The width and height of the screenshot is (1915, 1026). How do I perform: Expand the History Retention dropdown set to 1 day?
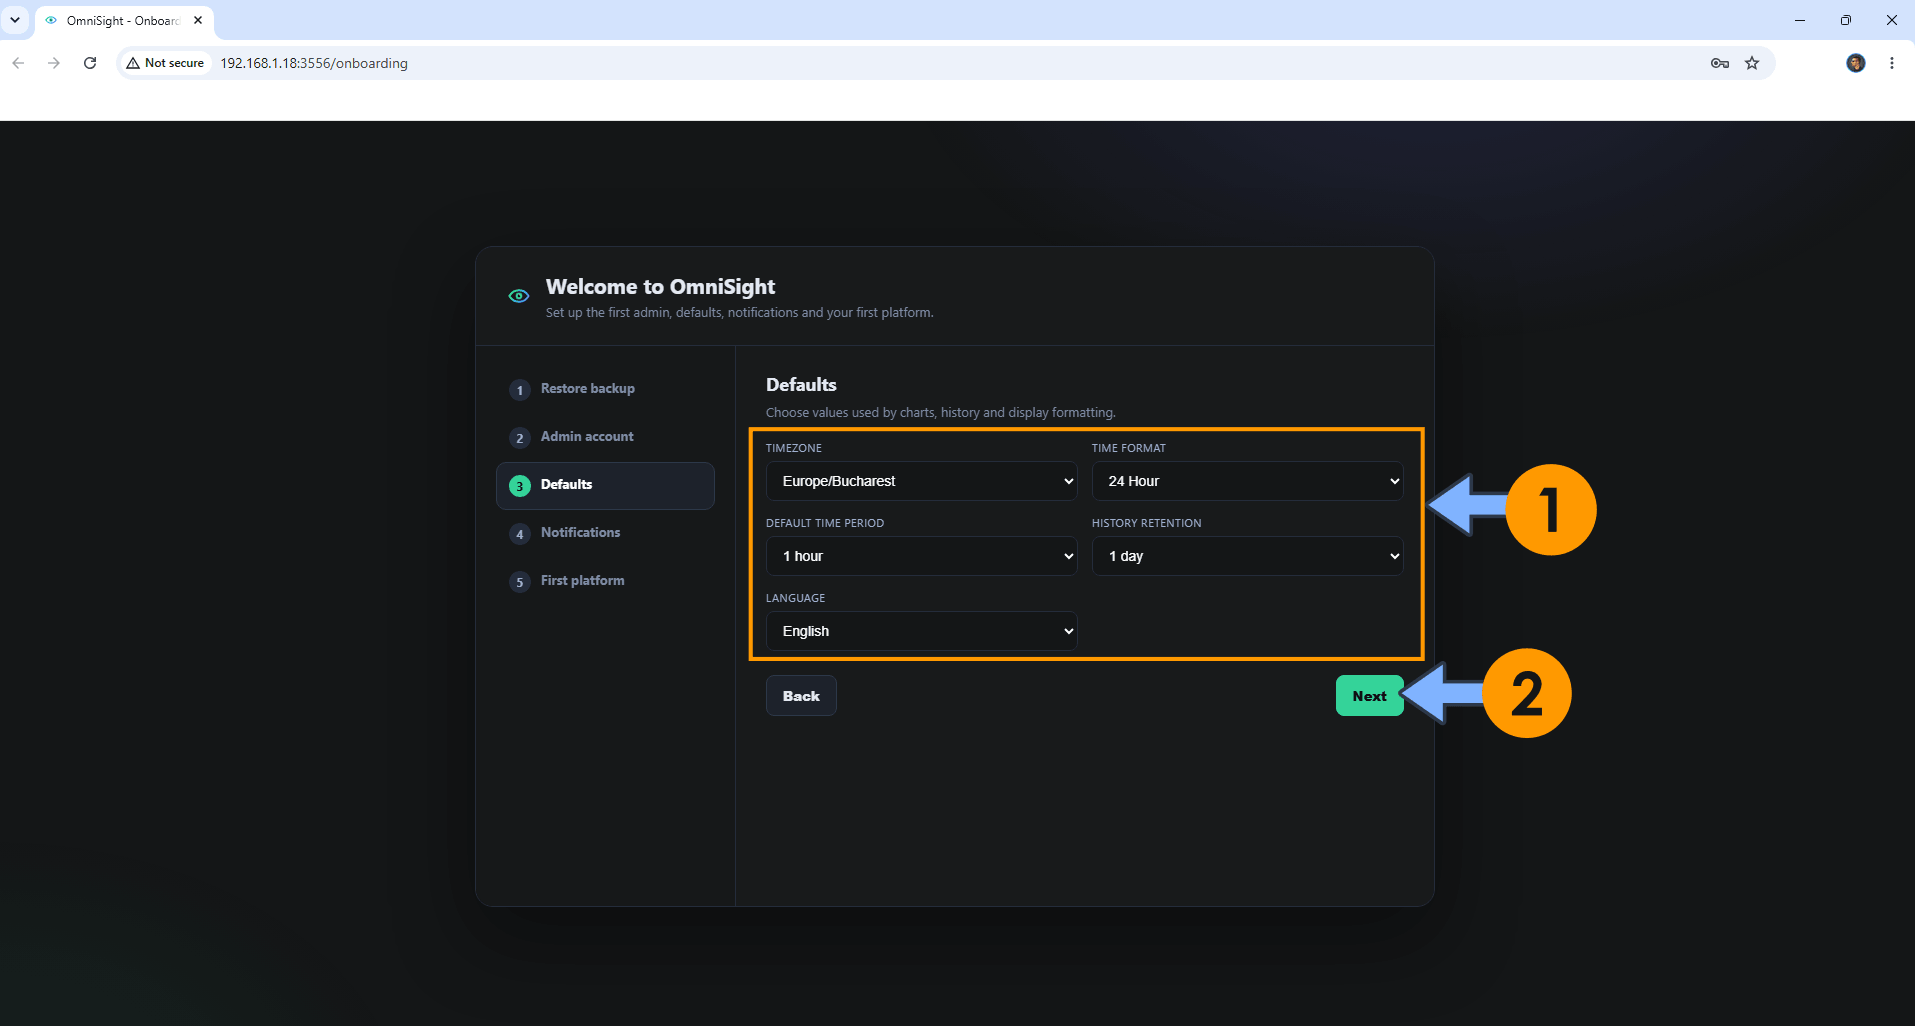point(1247,556)
